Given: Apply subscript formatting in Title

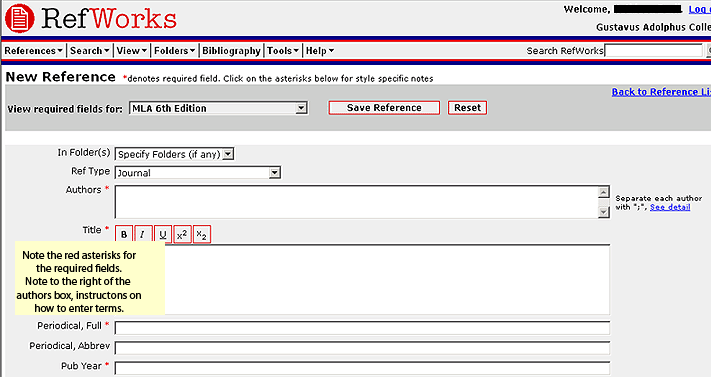Looking at the screenshot, I should 202,235.
